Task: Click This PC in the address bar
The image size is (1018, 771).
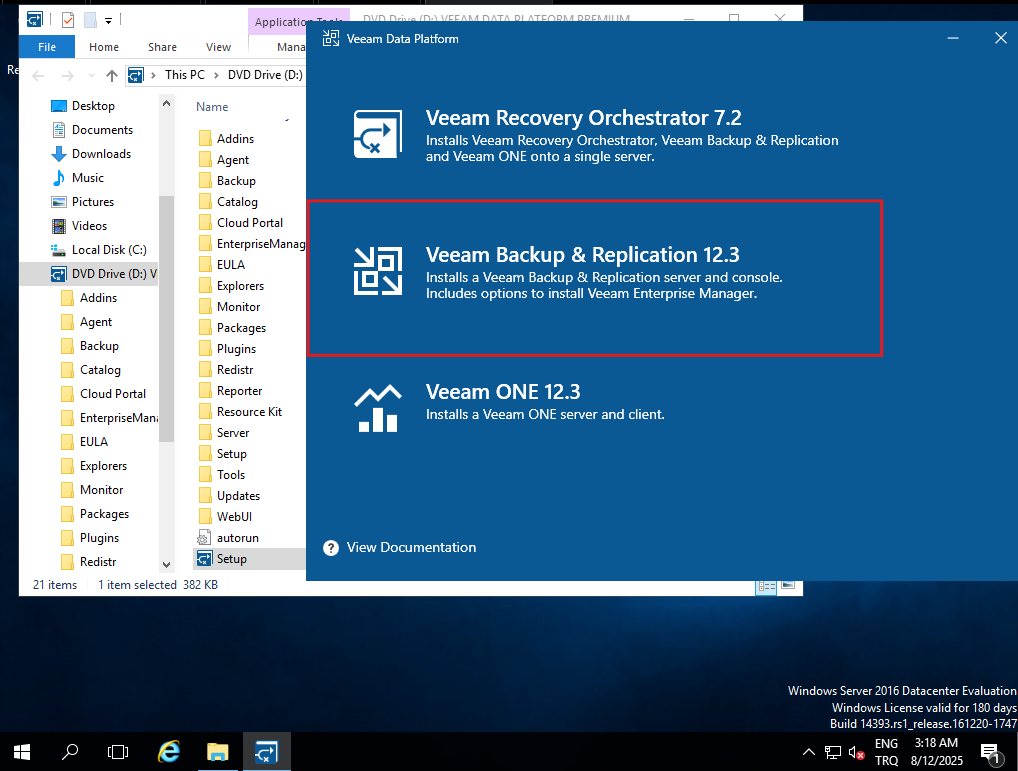Action: click(x=184, y=75)
